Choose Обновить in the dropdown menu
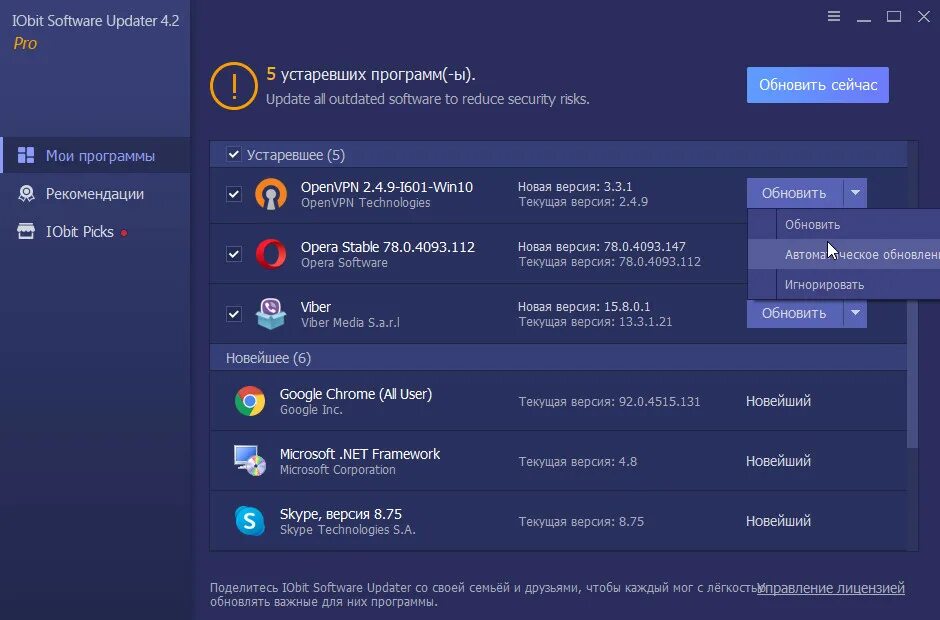 tap(844, 224)
